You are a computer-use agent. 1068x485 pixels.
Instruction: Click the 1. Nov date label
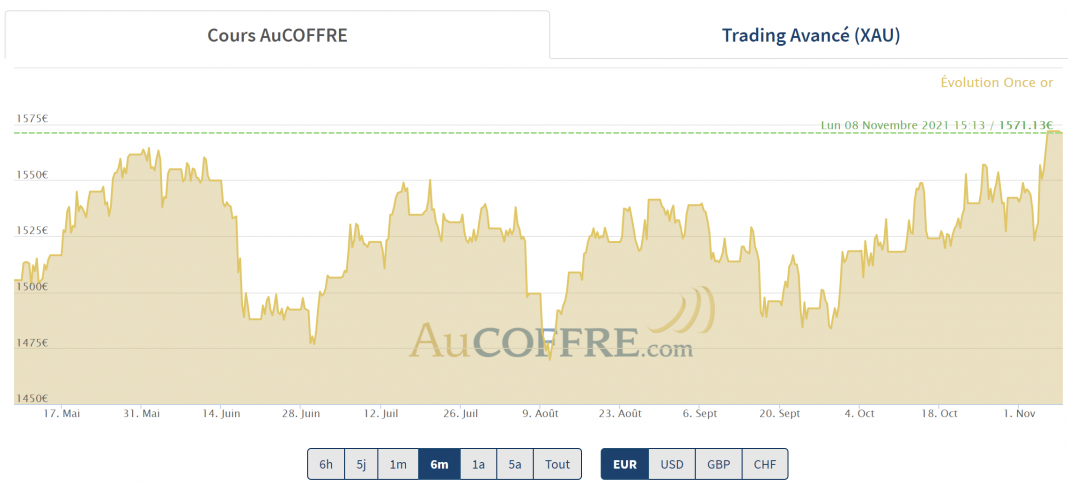(1018, 413)
